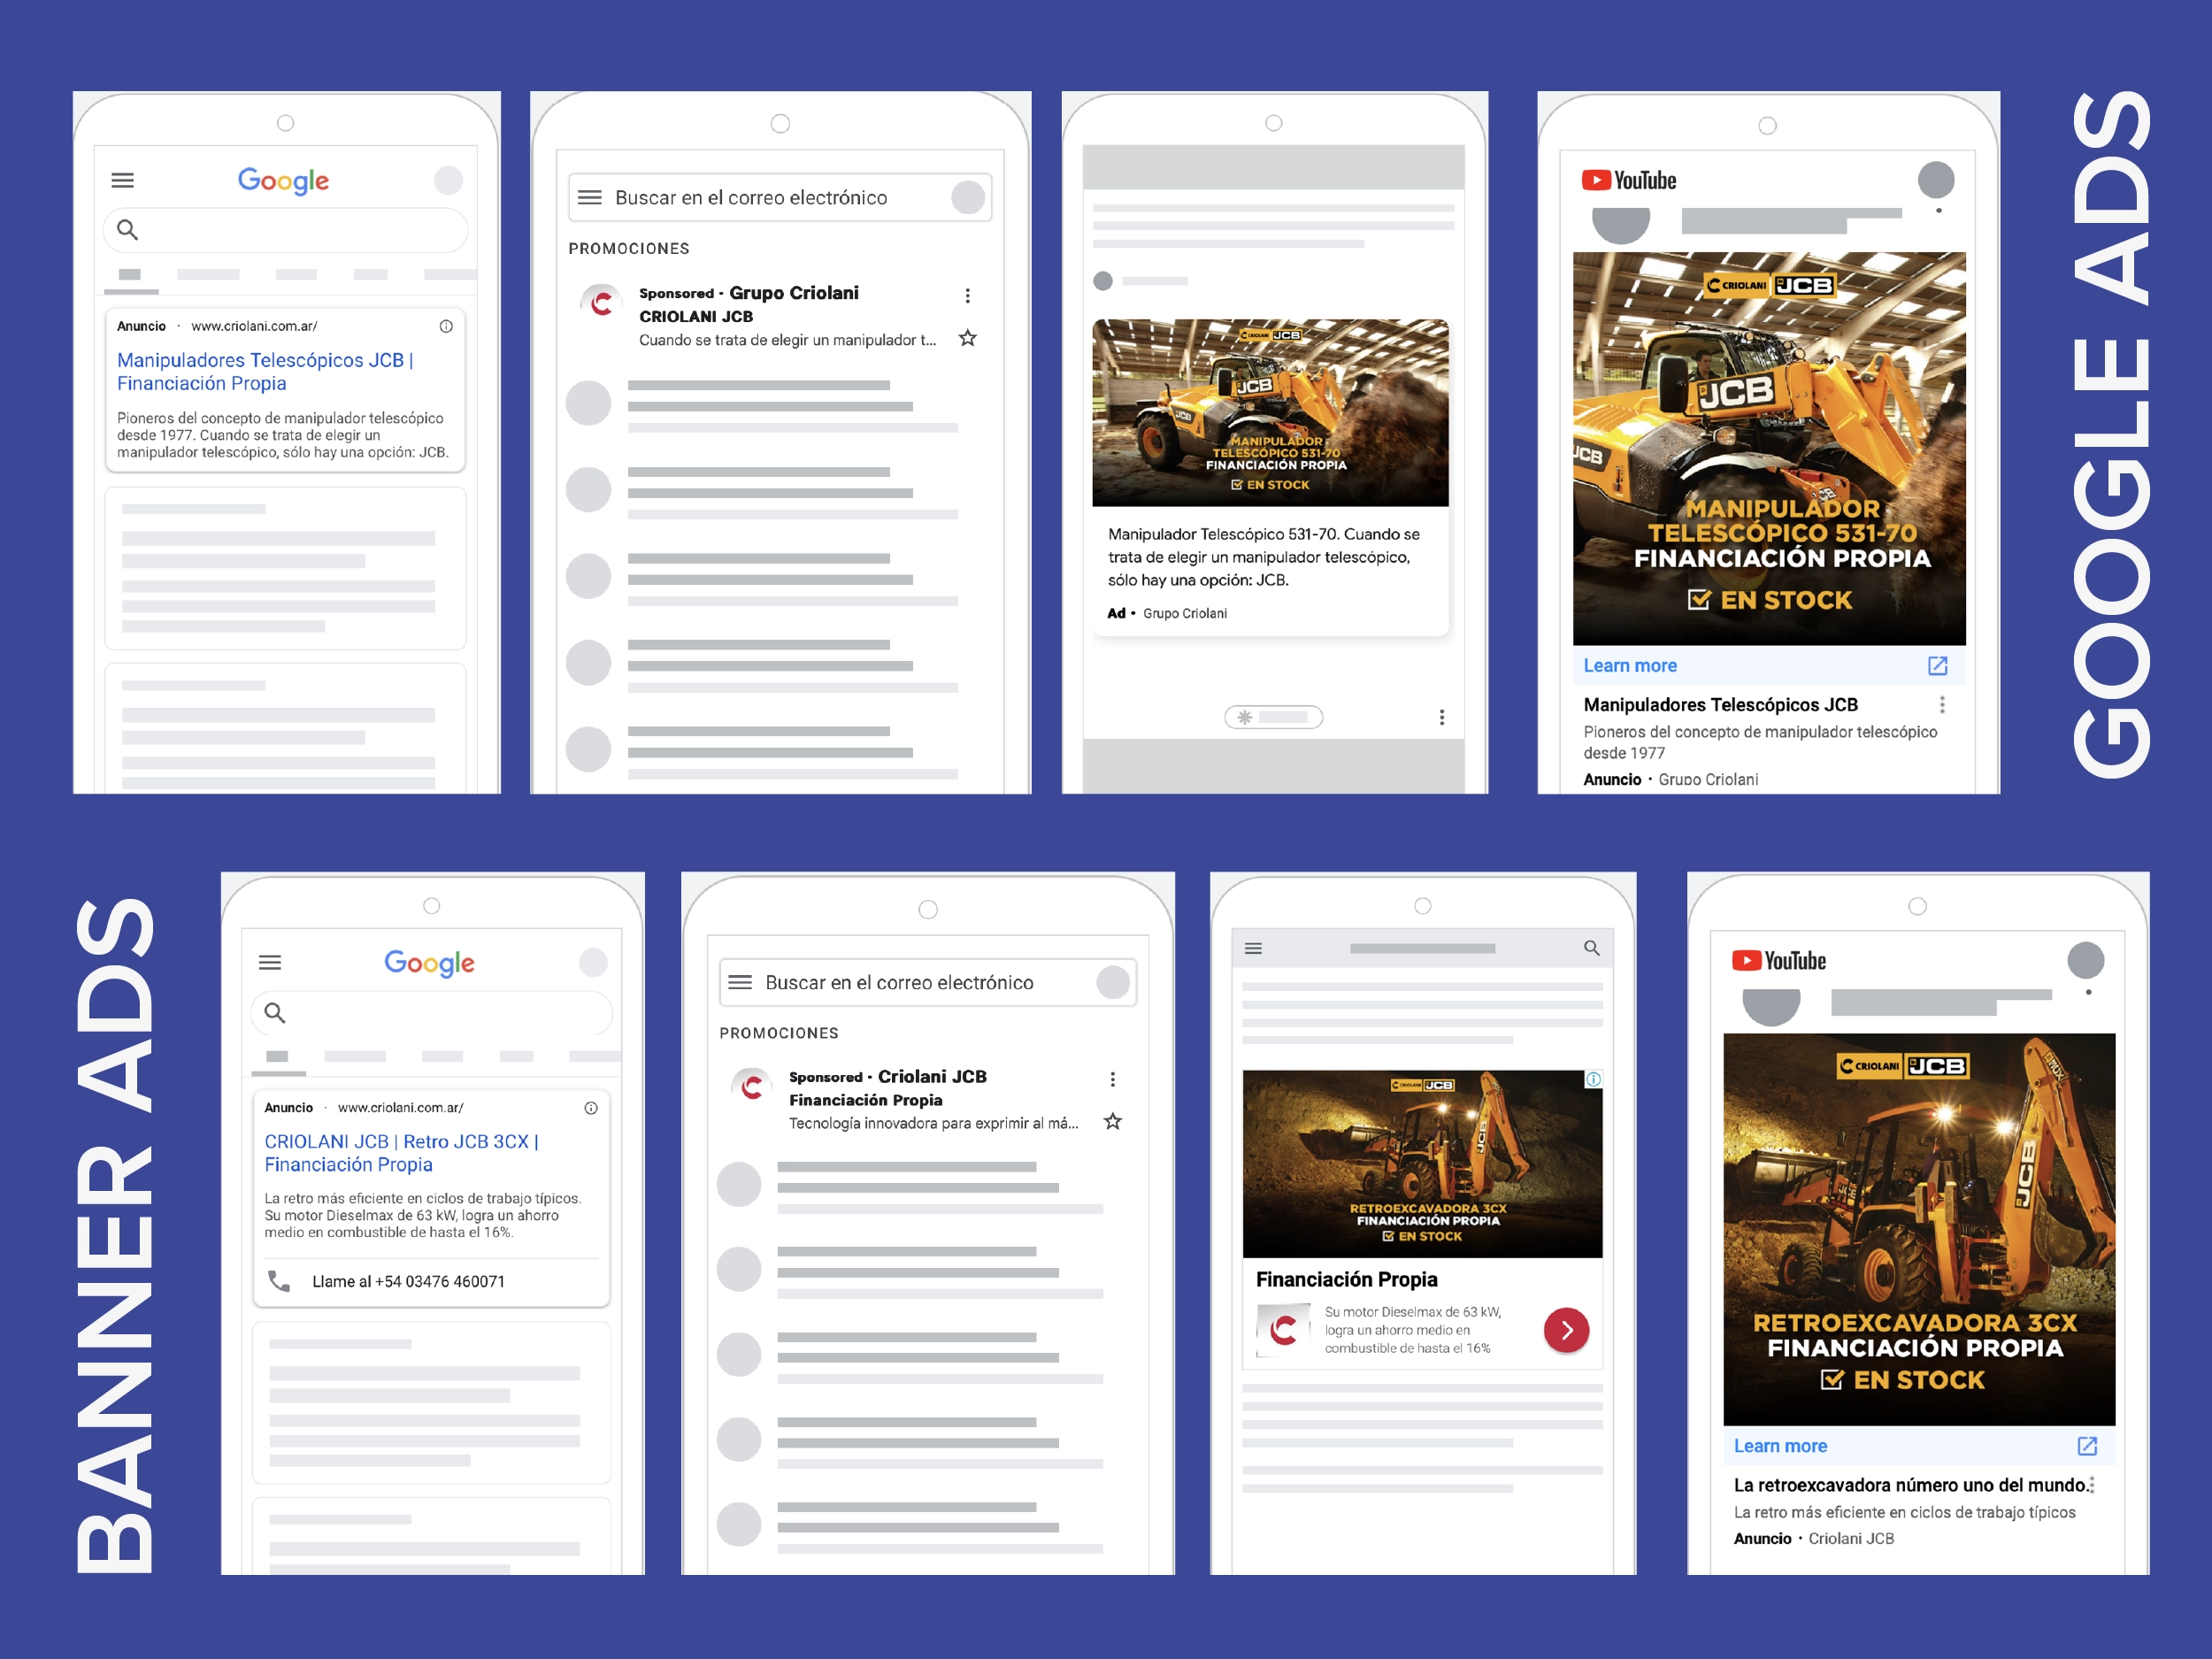Star the Criolani JCB Financiación Propia promotion
Image resolution: width=2212 pixels, height=1659 pixels.
click(1112, 1122)
